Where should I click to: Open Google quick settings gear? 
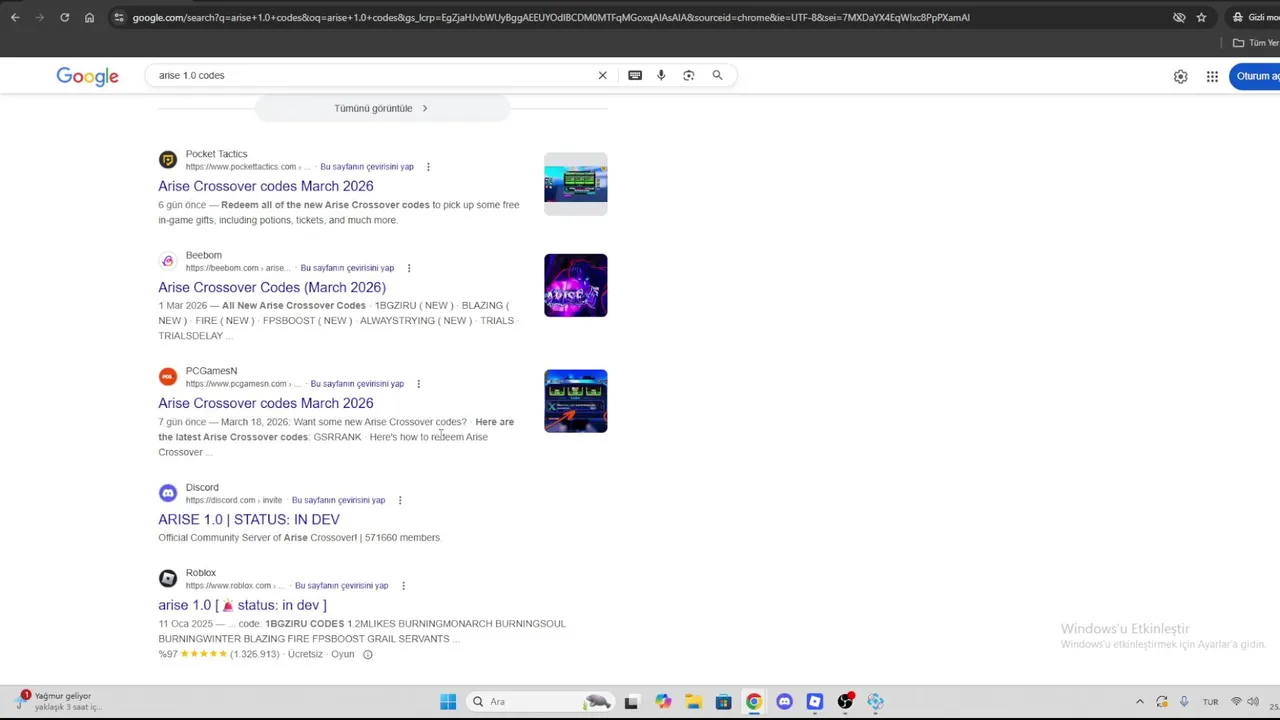click(1181, 76)
